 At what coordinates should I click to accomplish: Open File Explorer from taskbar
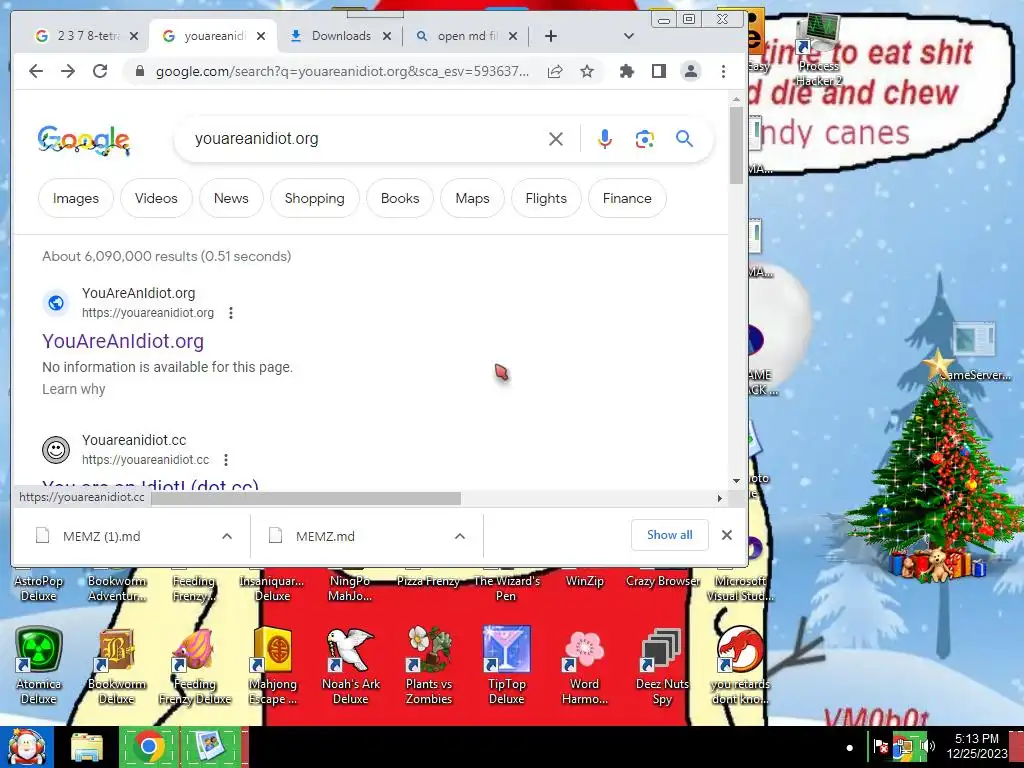click(87, 747)
